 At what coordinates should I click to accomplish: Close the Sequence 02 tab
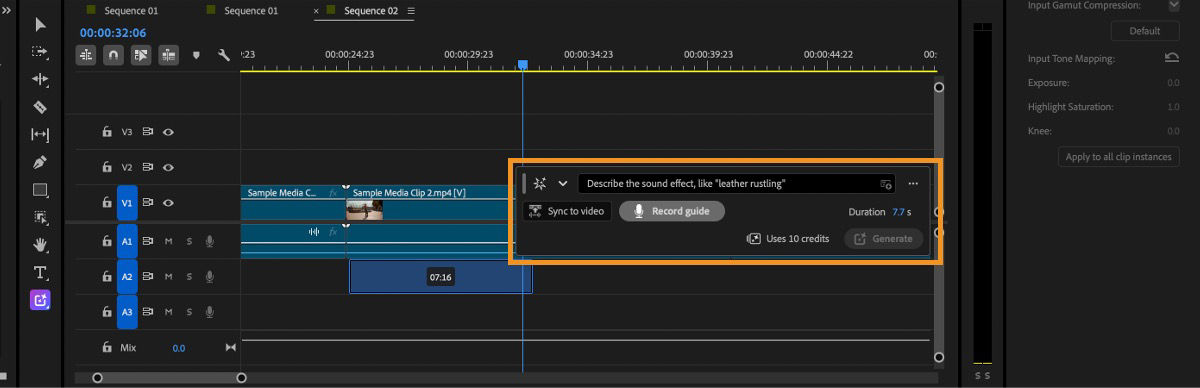[x=317, y=11]
